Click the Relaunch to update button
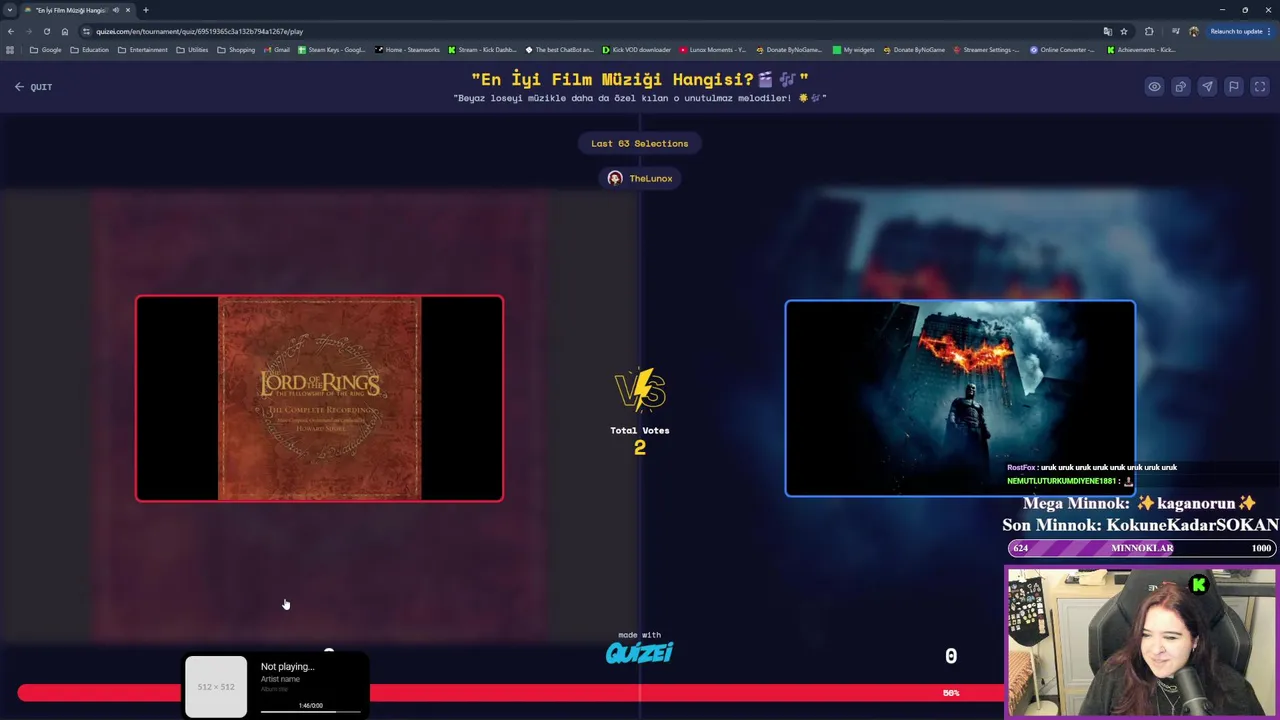1280x720 pixels. tap(1236, 31)
